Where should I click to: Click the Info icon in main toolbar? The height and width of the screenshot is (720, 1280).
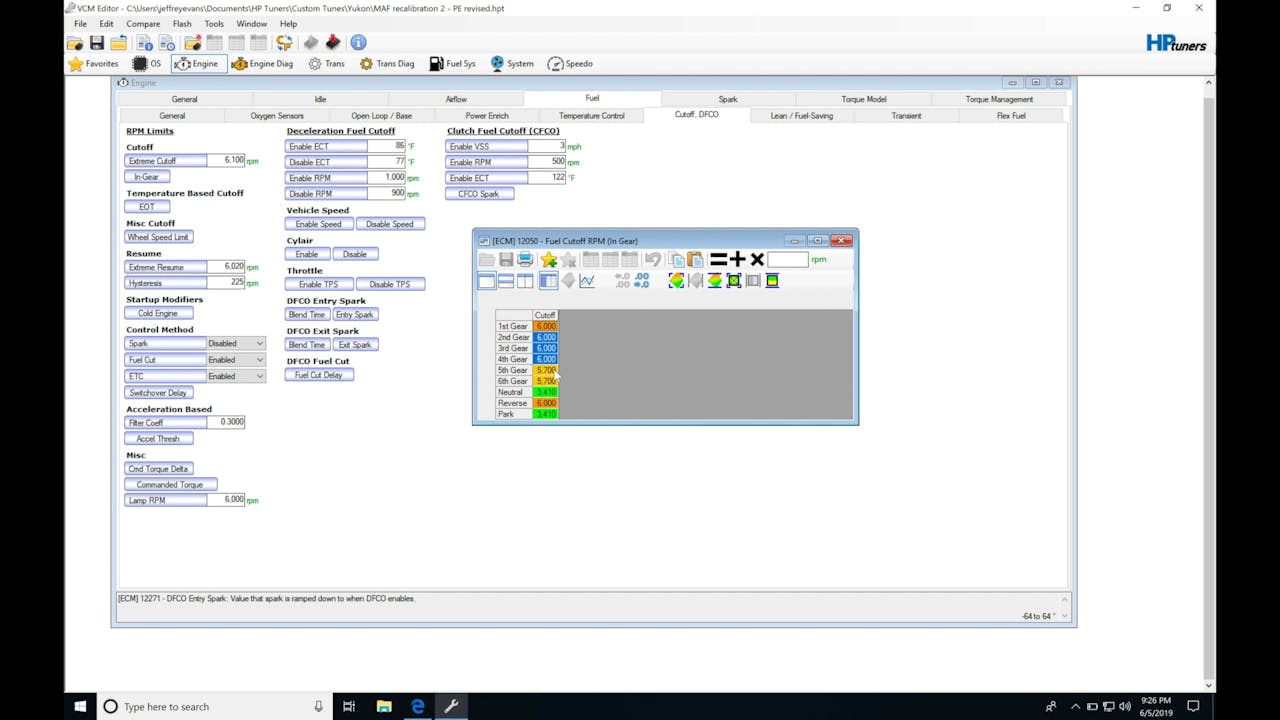(x=358, y=42)
